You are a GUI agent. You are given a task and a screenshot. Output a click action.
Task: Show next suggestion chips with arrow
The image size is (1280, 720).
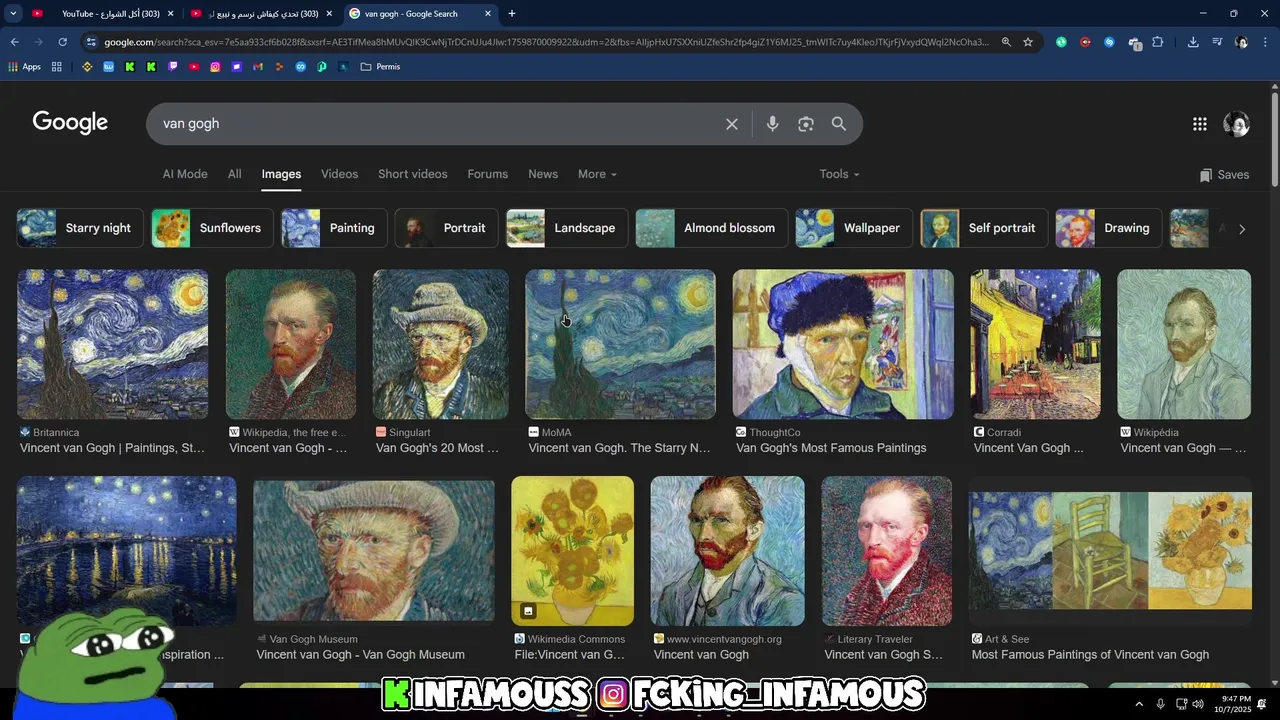(x=1242, y=229)
